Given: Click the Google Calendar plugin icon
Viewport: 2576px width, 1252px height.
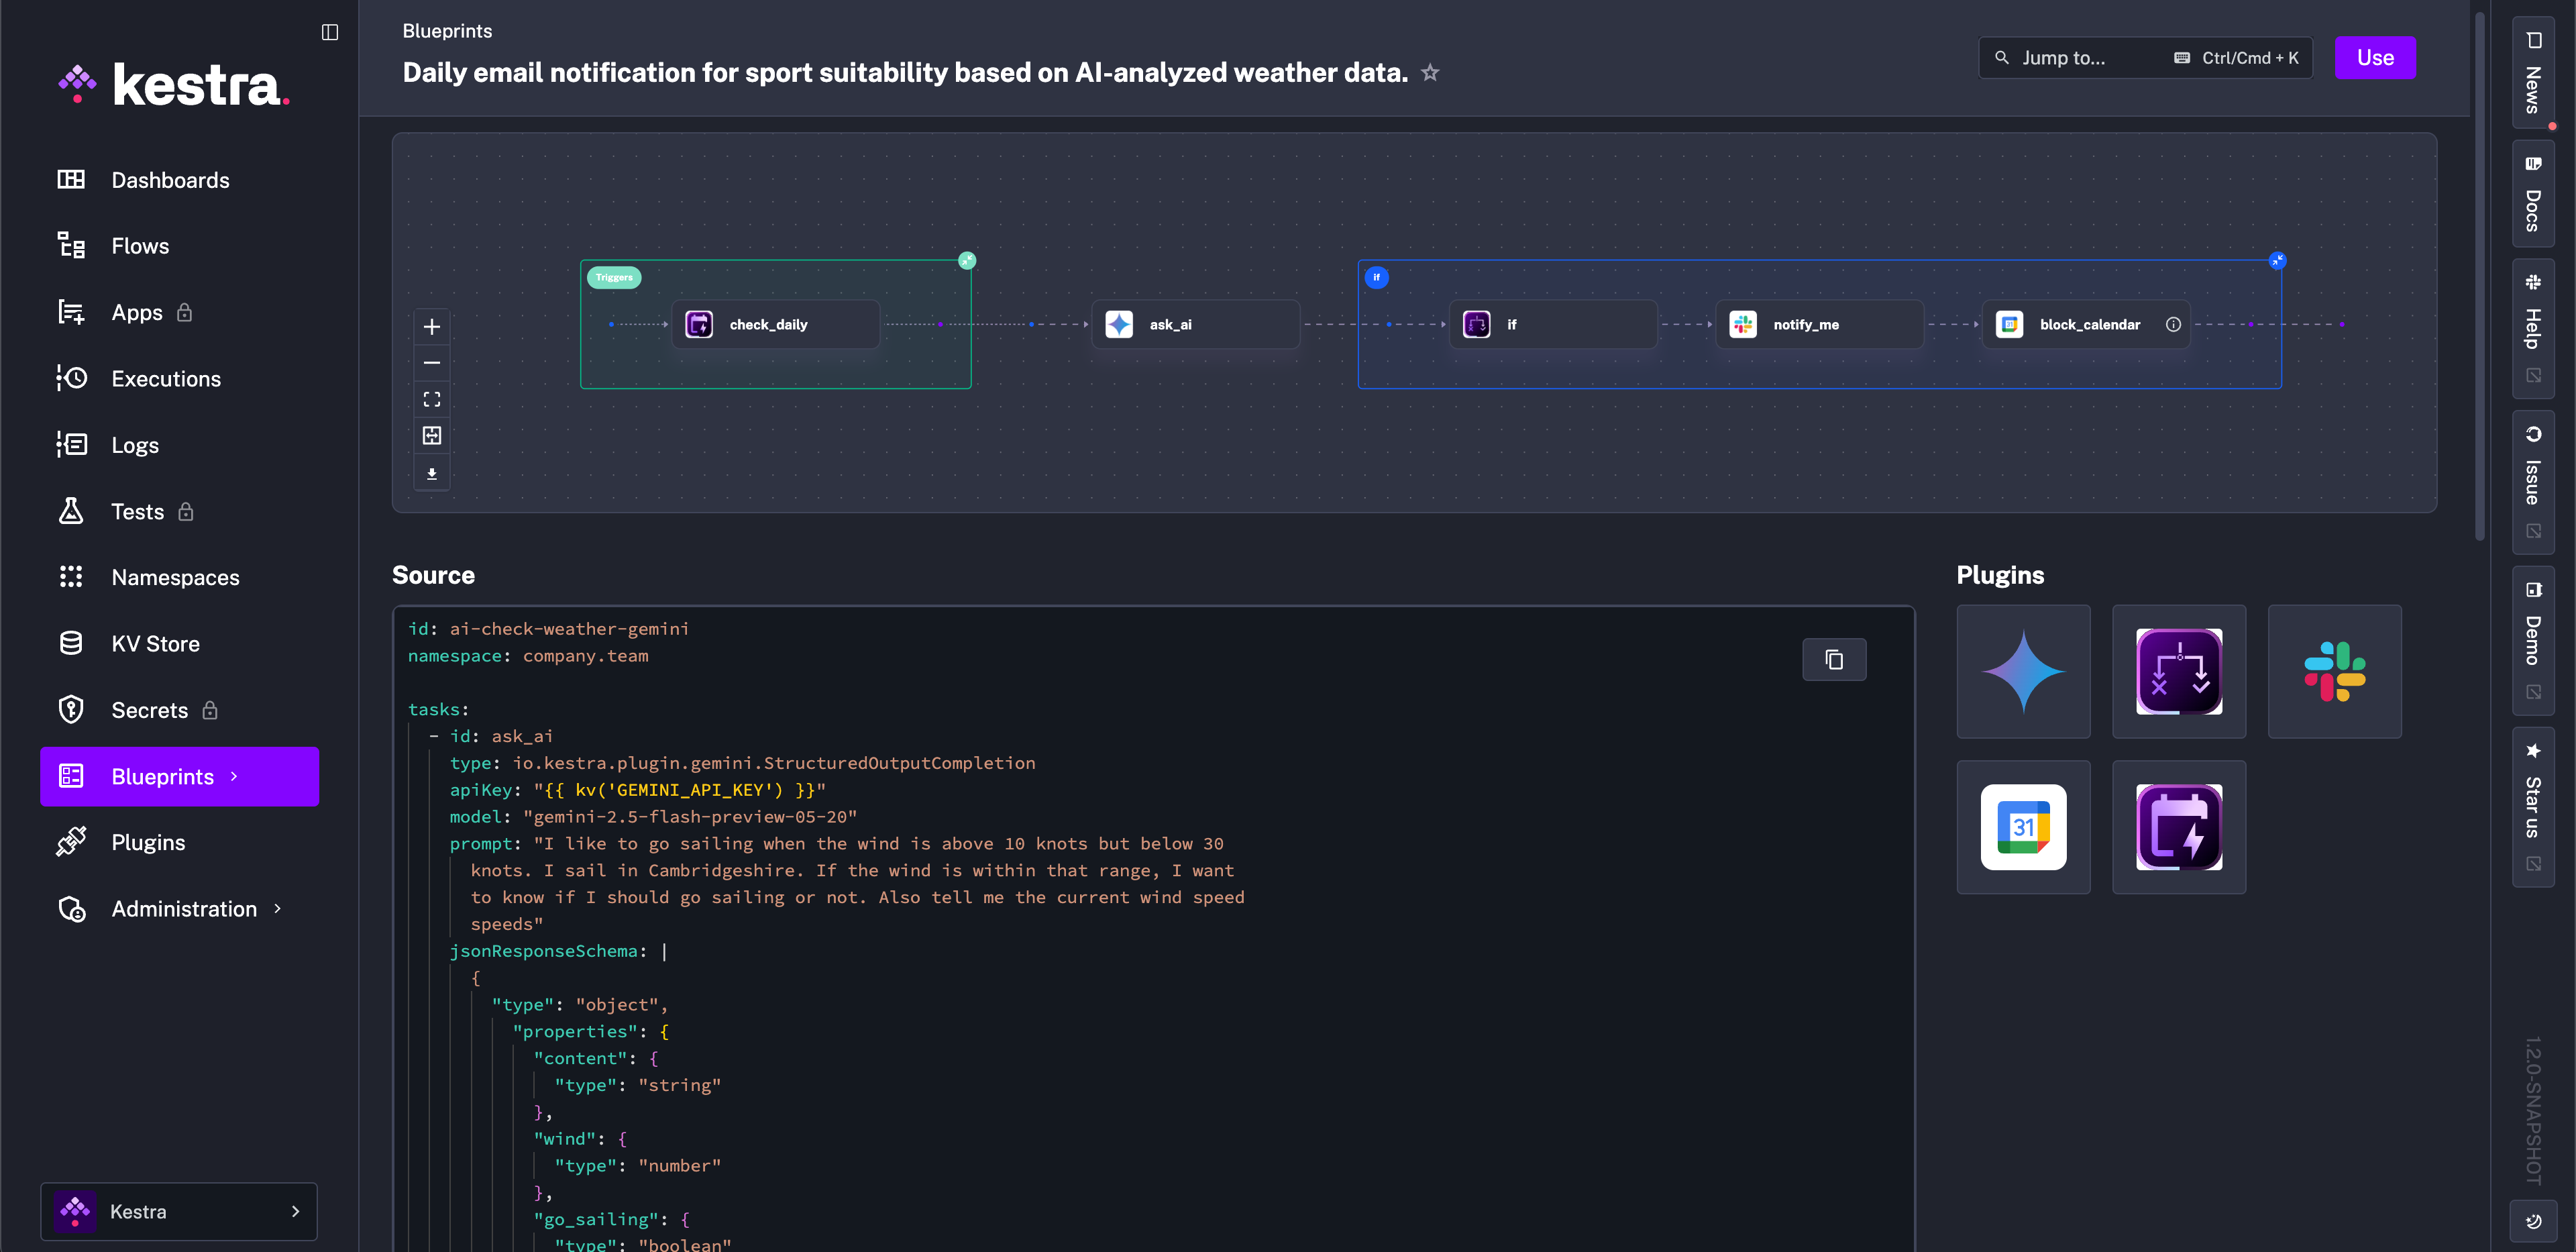Looking at the screenshot, I should click(x=2023, y=827).
